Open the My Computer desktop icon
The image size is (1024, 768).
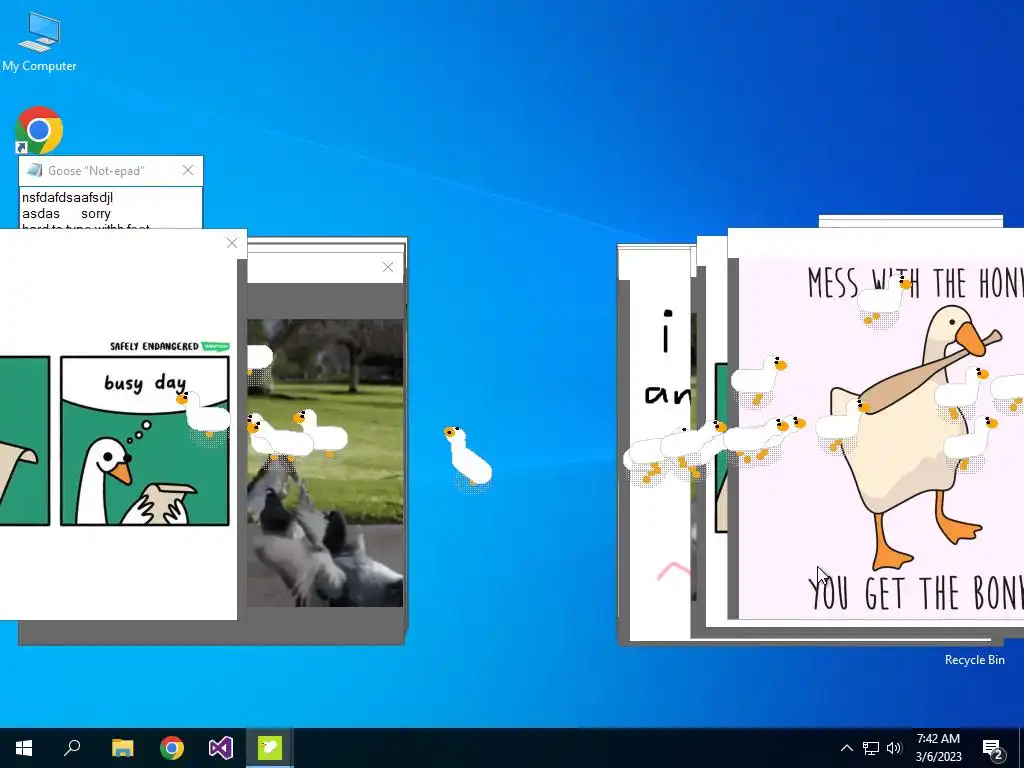pyautogui.click(x=39, y=40)
